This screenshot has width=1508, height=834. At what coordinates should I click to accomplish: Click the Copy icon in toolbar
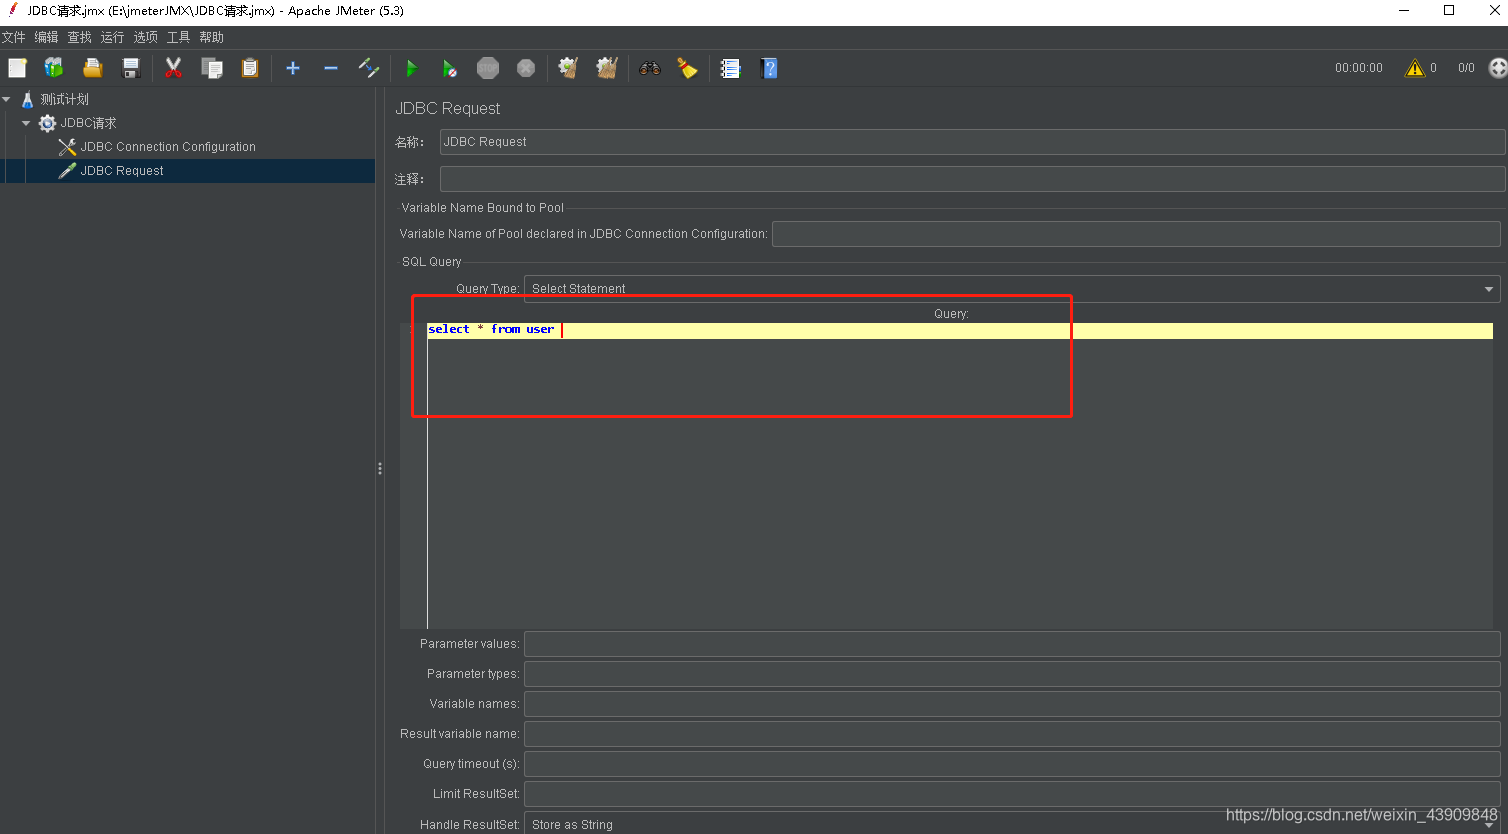[212, 68]
